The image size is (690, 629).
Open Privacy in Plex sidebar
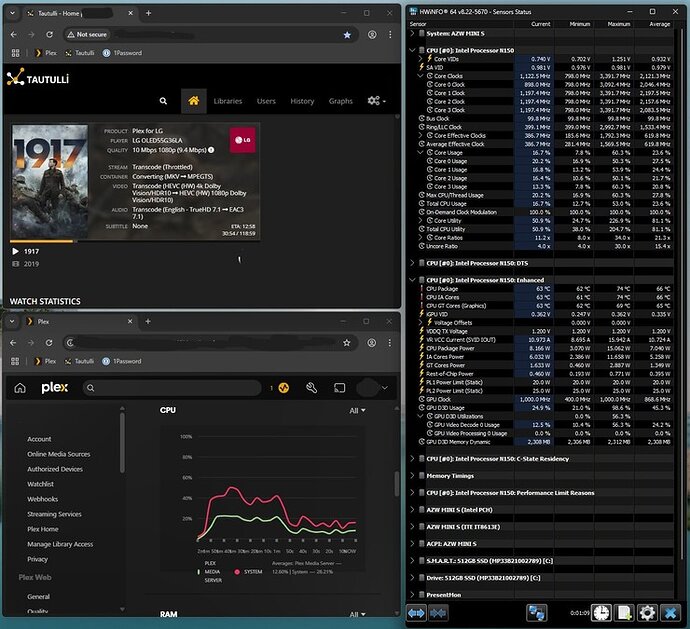tap(37, 559)
